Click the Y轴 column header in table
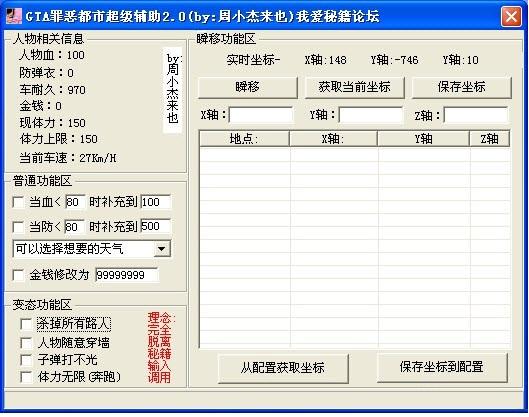 pos(423,139)
